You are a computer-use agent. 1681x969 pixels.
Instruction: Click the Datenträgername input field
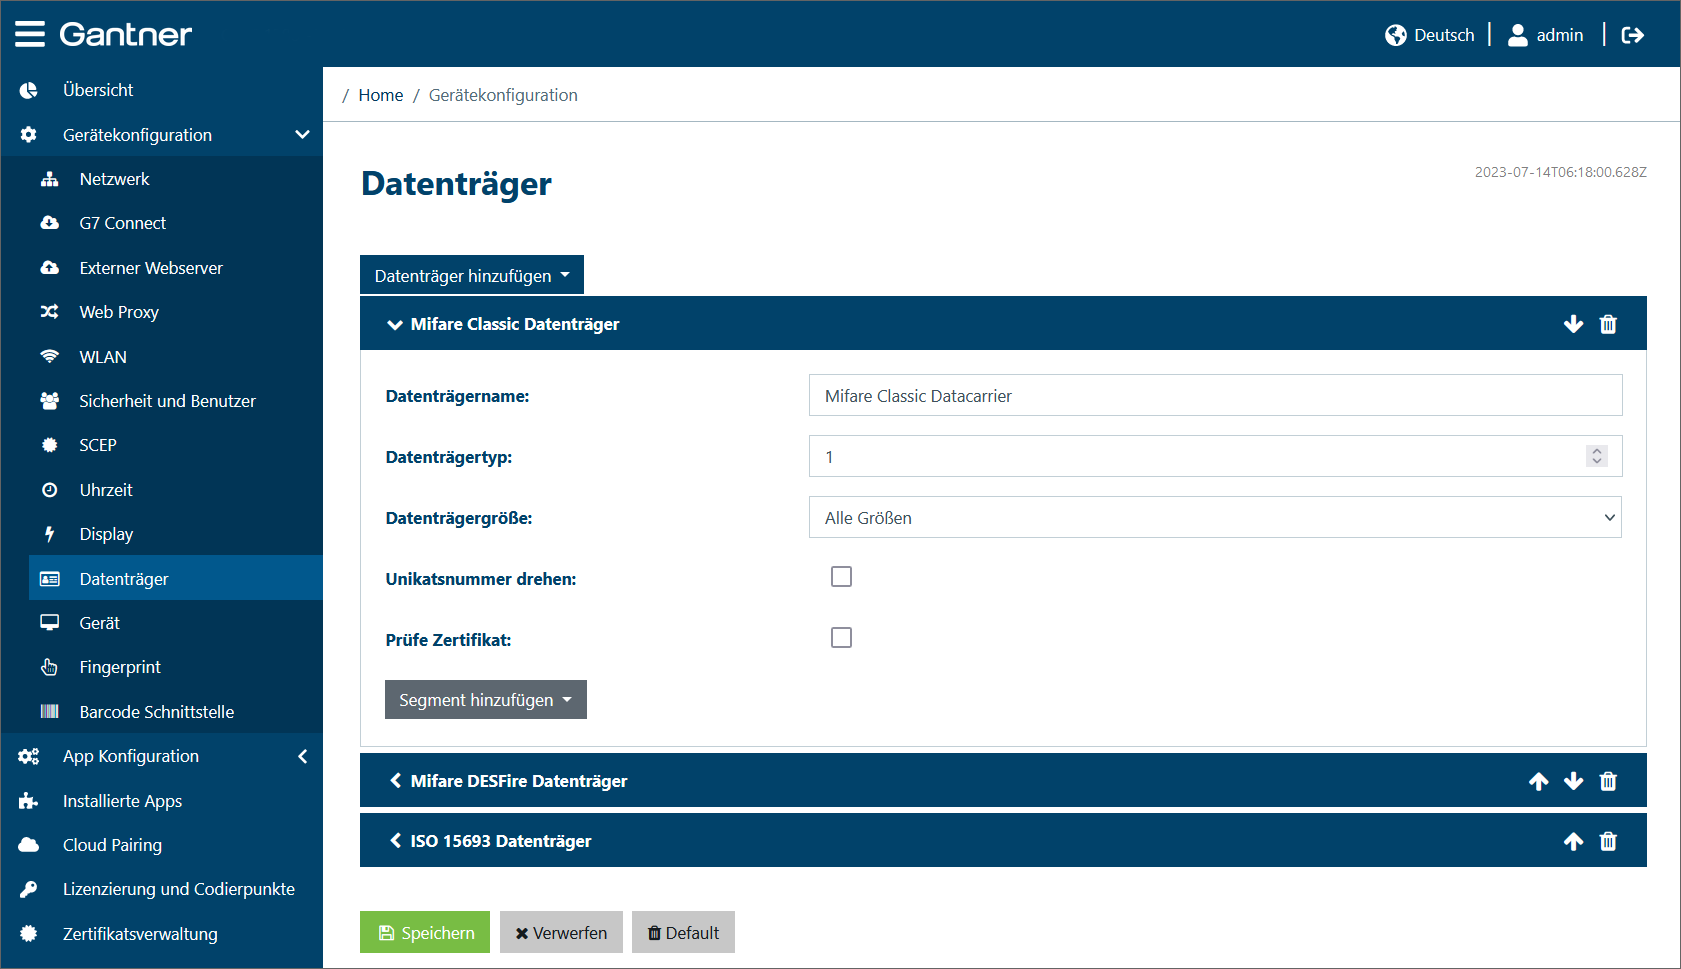pyautogui.click(x=1215, y=395)
